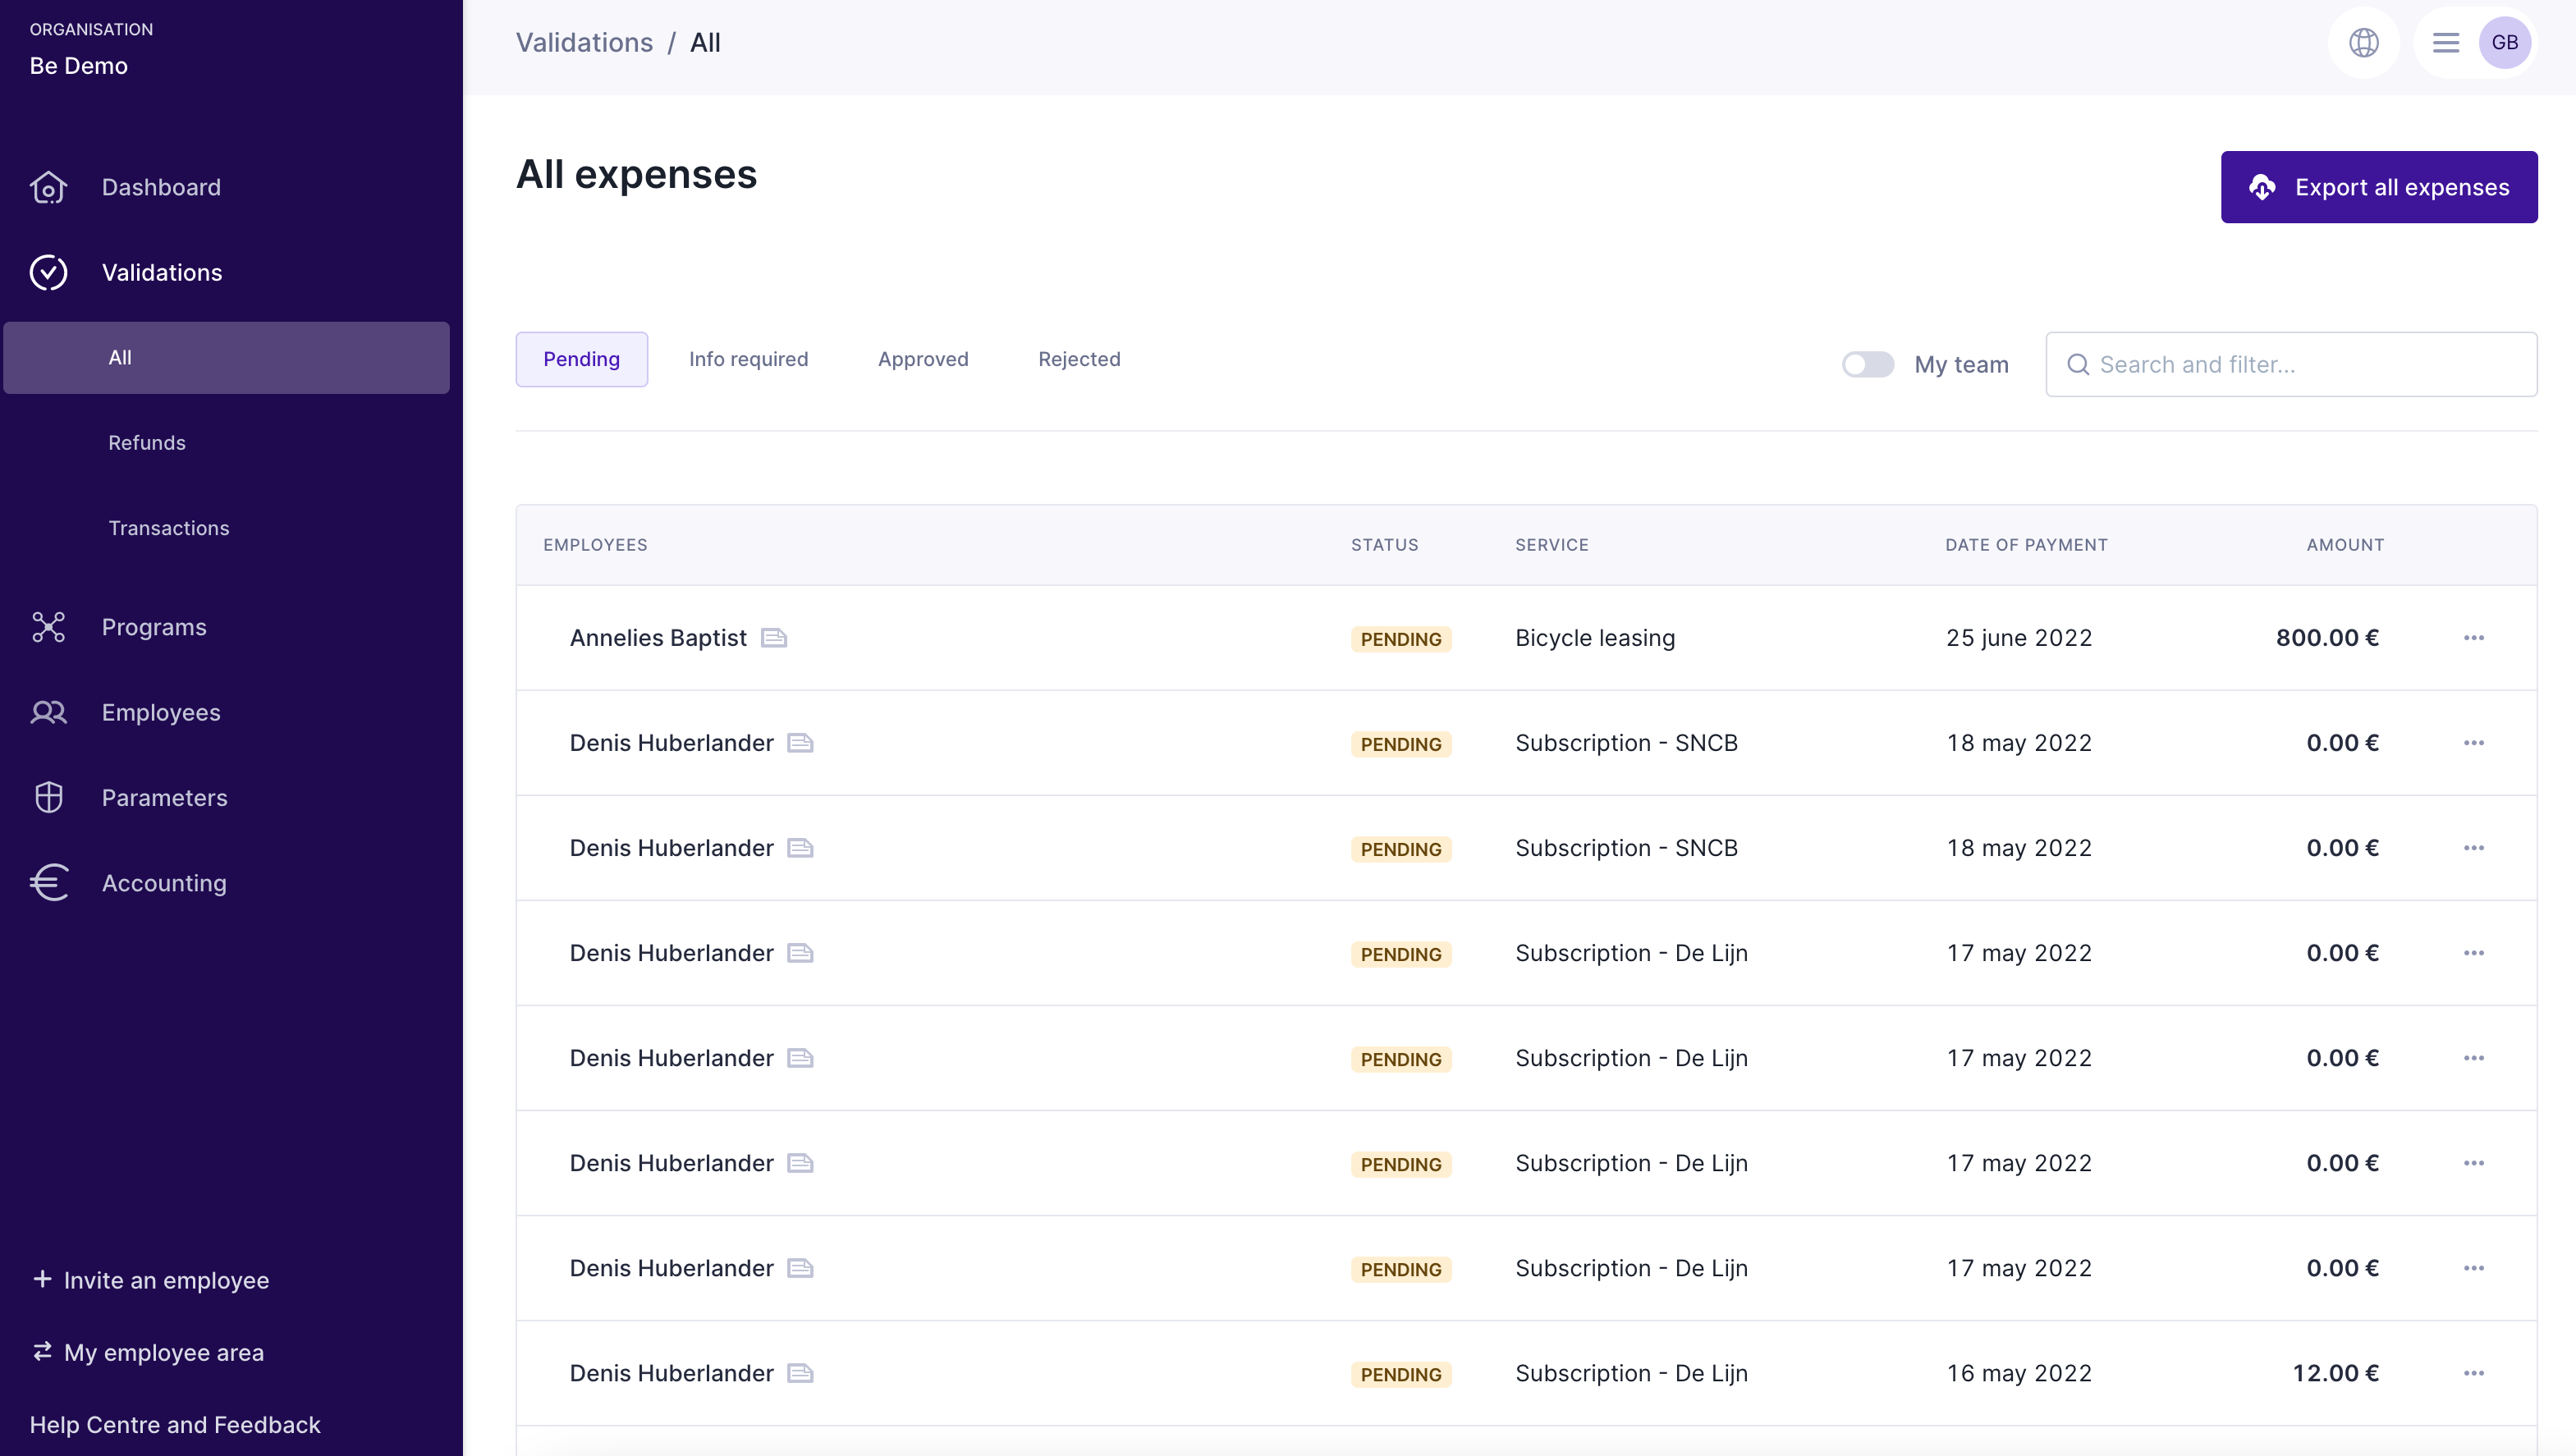Click receipt icon next to Annelies Baptist
The image size is (2576, 1456).
774,638
